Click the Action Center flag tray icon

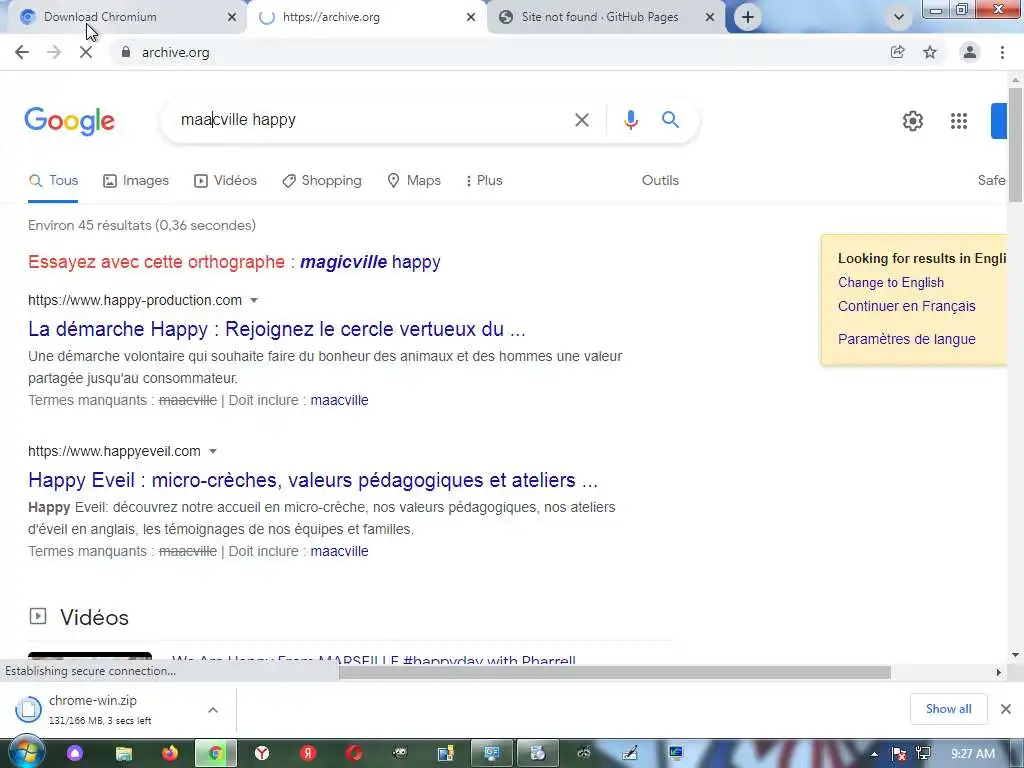pos(899,754)
